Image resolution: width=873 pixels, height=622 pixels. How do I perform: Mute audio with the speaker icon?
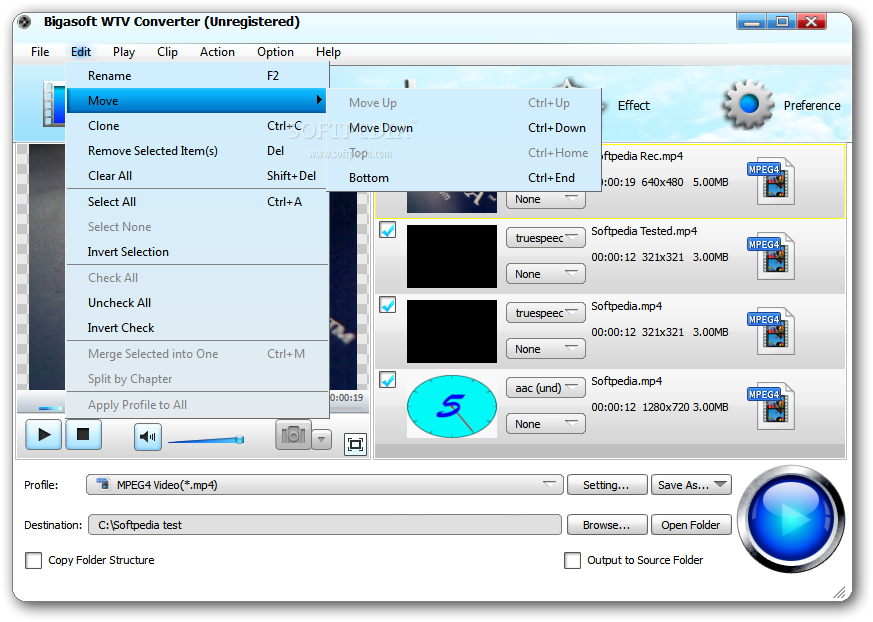coord(148,437)
